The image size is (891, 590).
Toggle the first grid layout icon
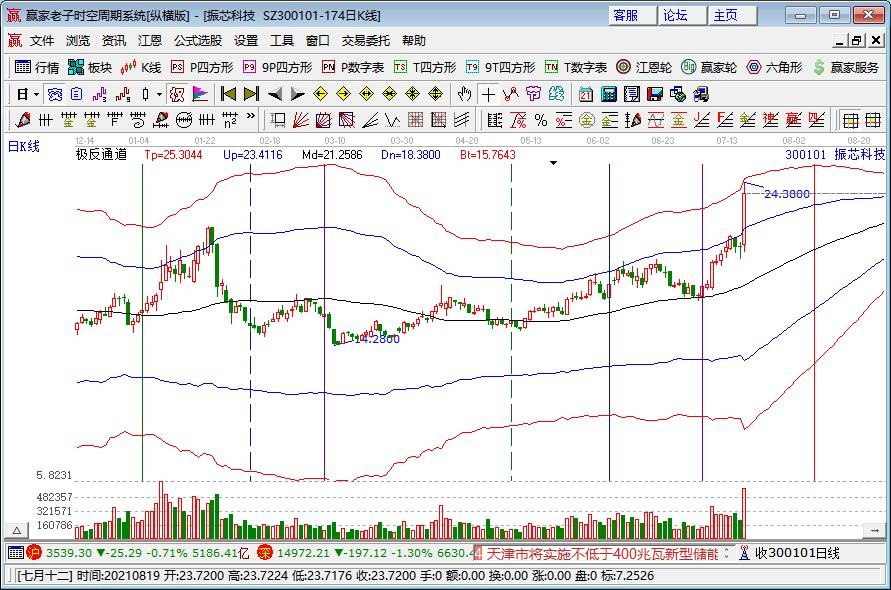[850, 120]
